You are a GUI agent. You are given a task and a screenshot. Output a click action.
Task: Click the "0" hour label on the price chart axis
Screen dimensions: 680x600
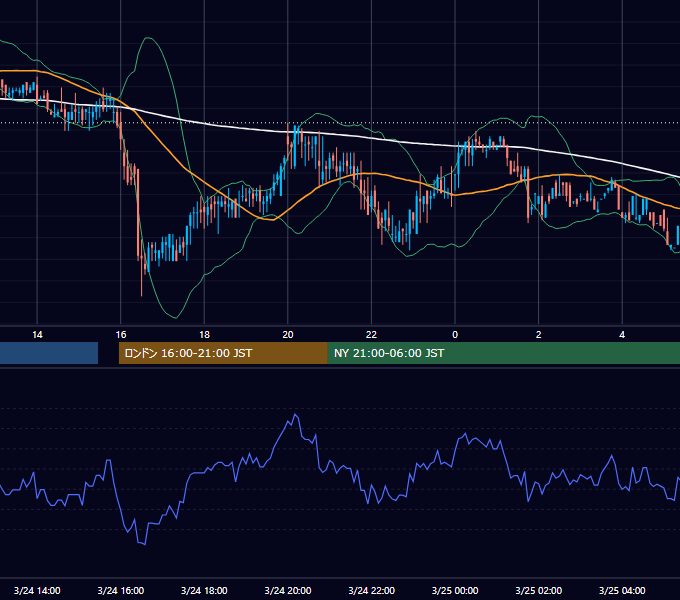point(455,335)
